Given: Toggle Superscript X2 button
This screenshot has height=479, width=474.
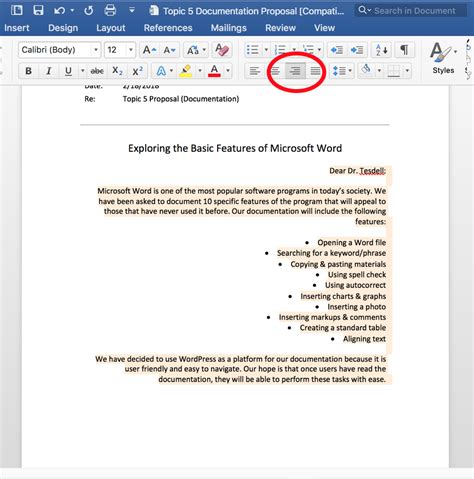Looking at the screenshot, I should pos(137,71).
